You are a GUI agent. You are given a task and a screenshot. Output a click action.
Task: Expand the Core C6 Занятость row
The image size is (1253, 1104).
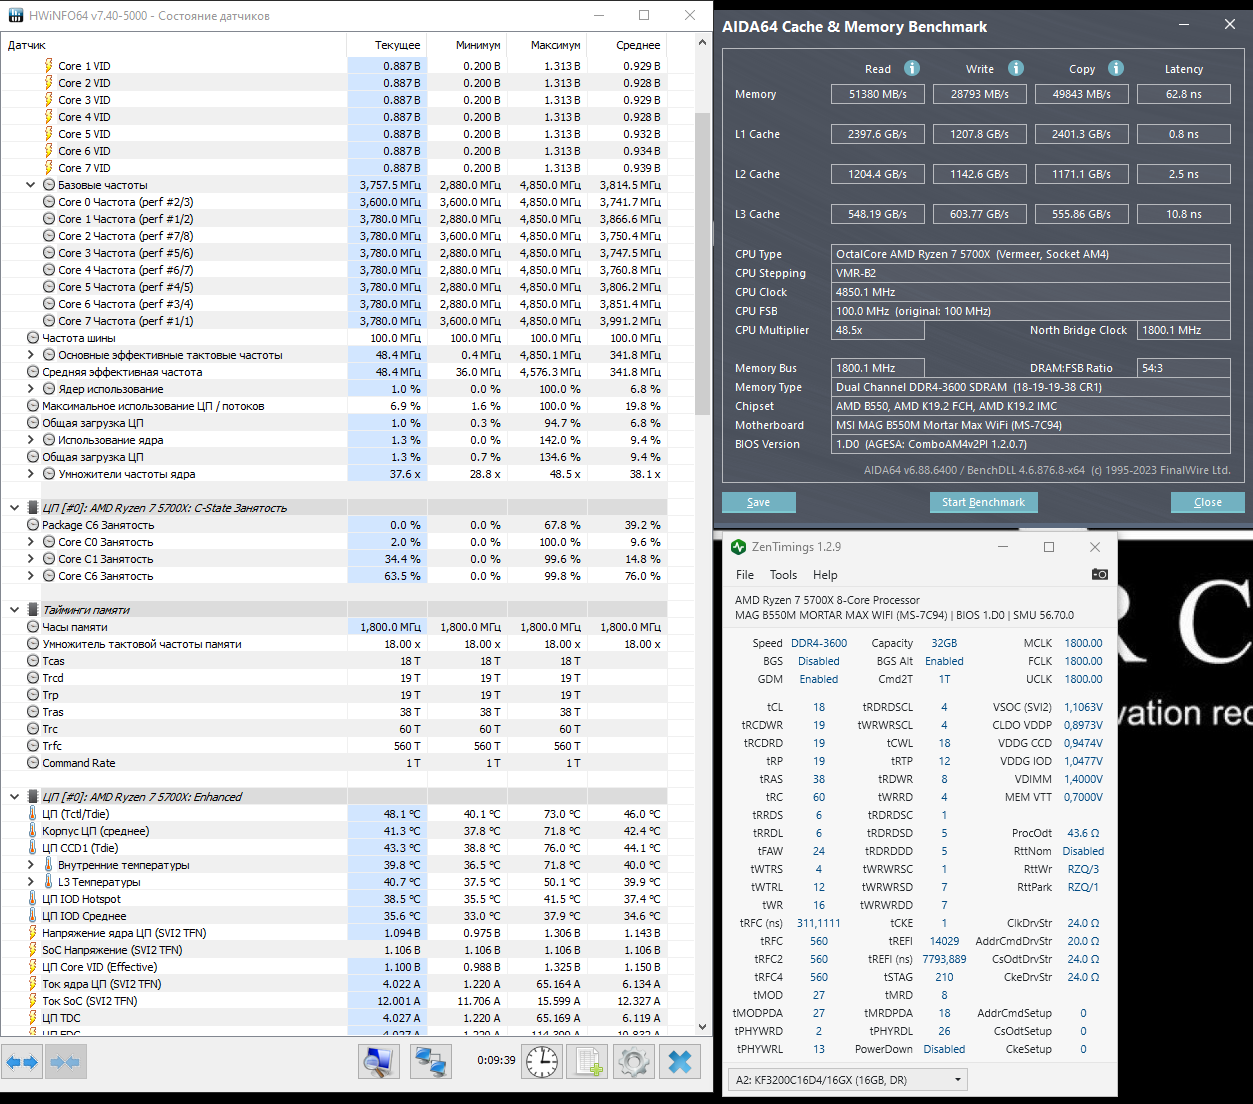pos(31,576)
